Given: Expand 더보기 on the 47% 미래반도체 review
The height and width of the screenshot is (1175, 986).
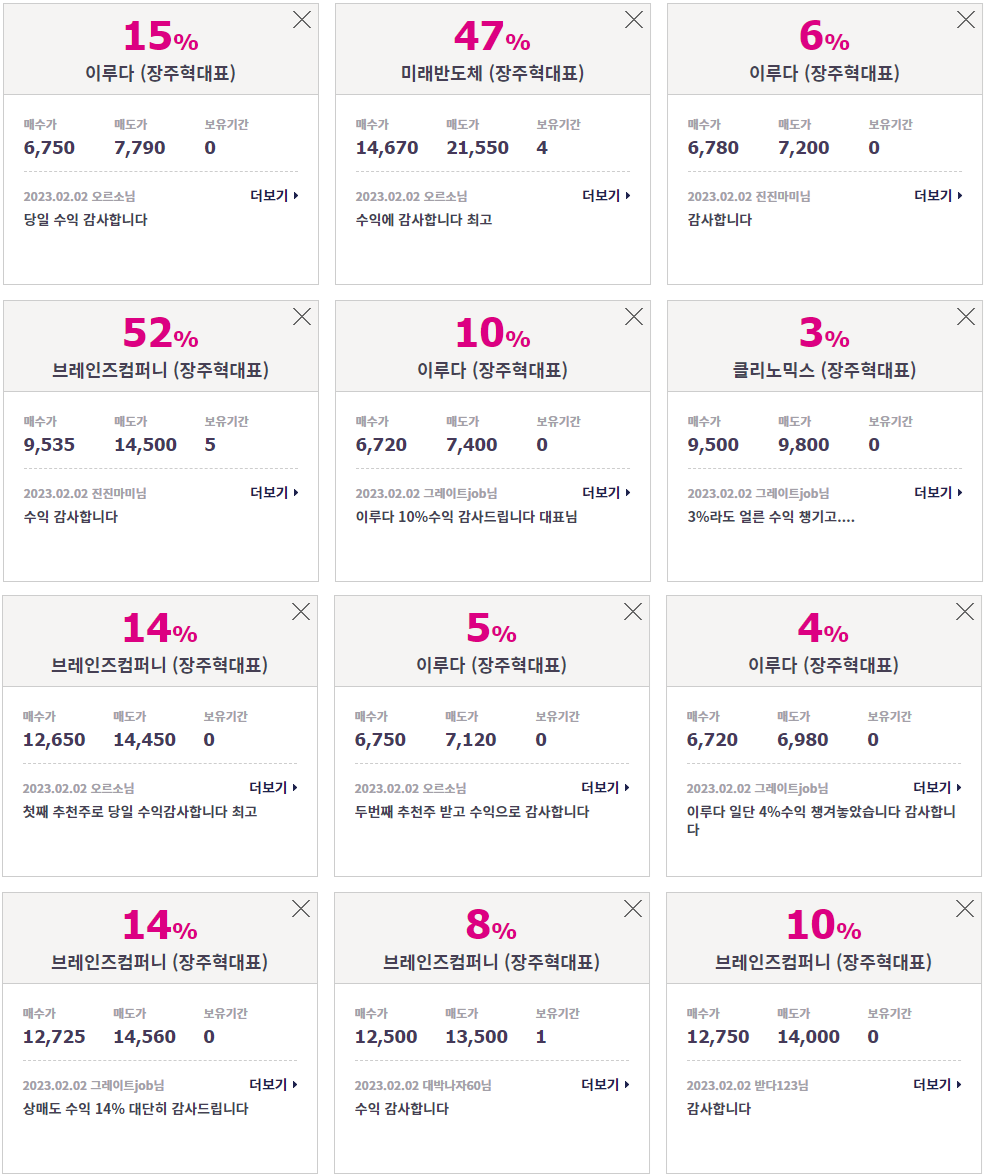Looking at the screenshot, I should pos(606,196).
